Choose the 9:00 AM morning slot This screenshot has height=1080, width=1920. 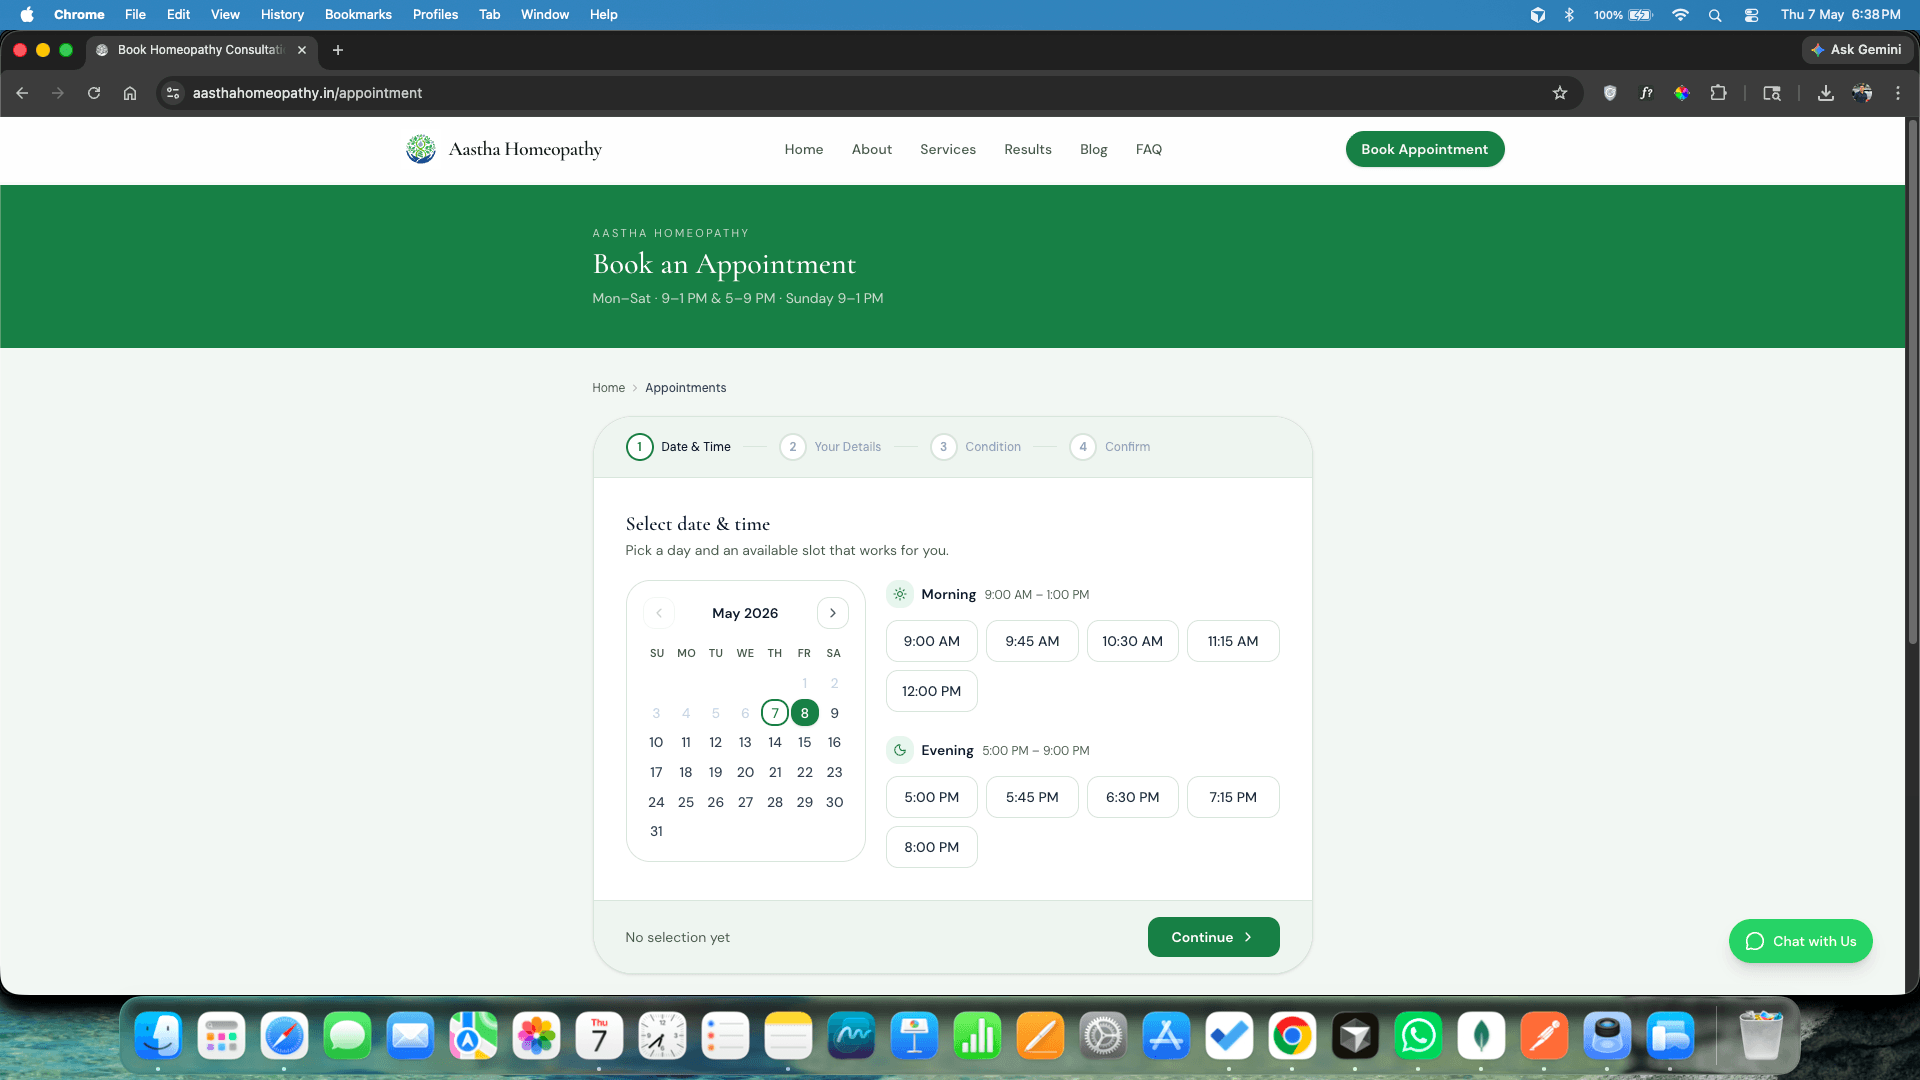click(932, 641)
